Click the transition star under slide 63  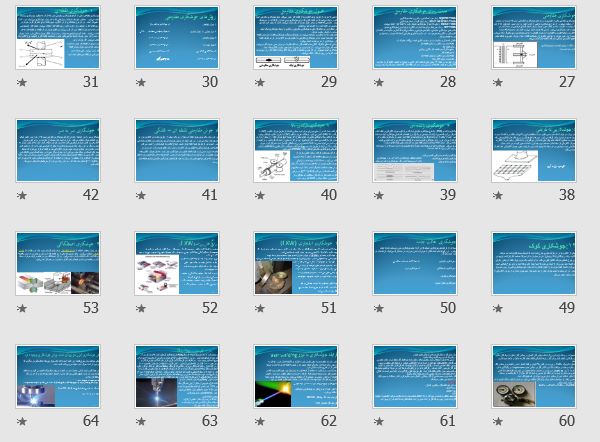tap(141, 421)
